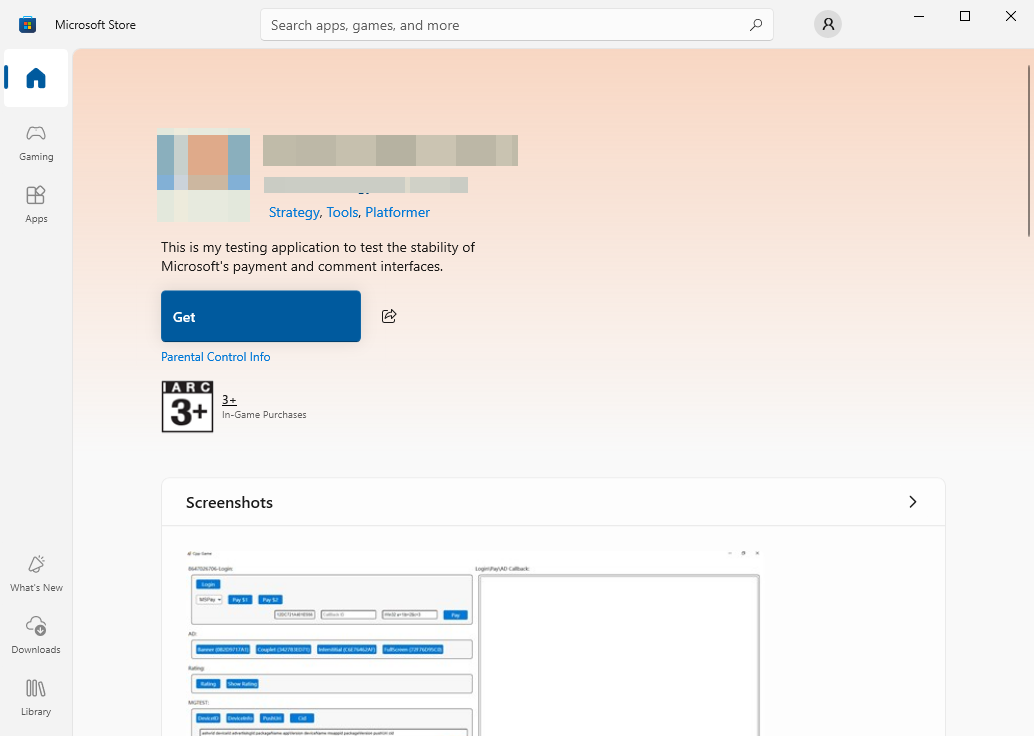Click the search magnifier icon

[756, 25]
